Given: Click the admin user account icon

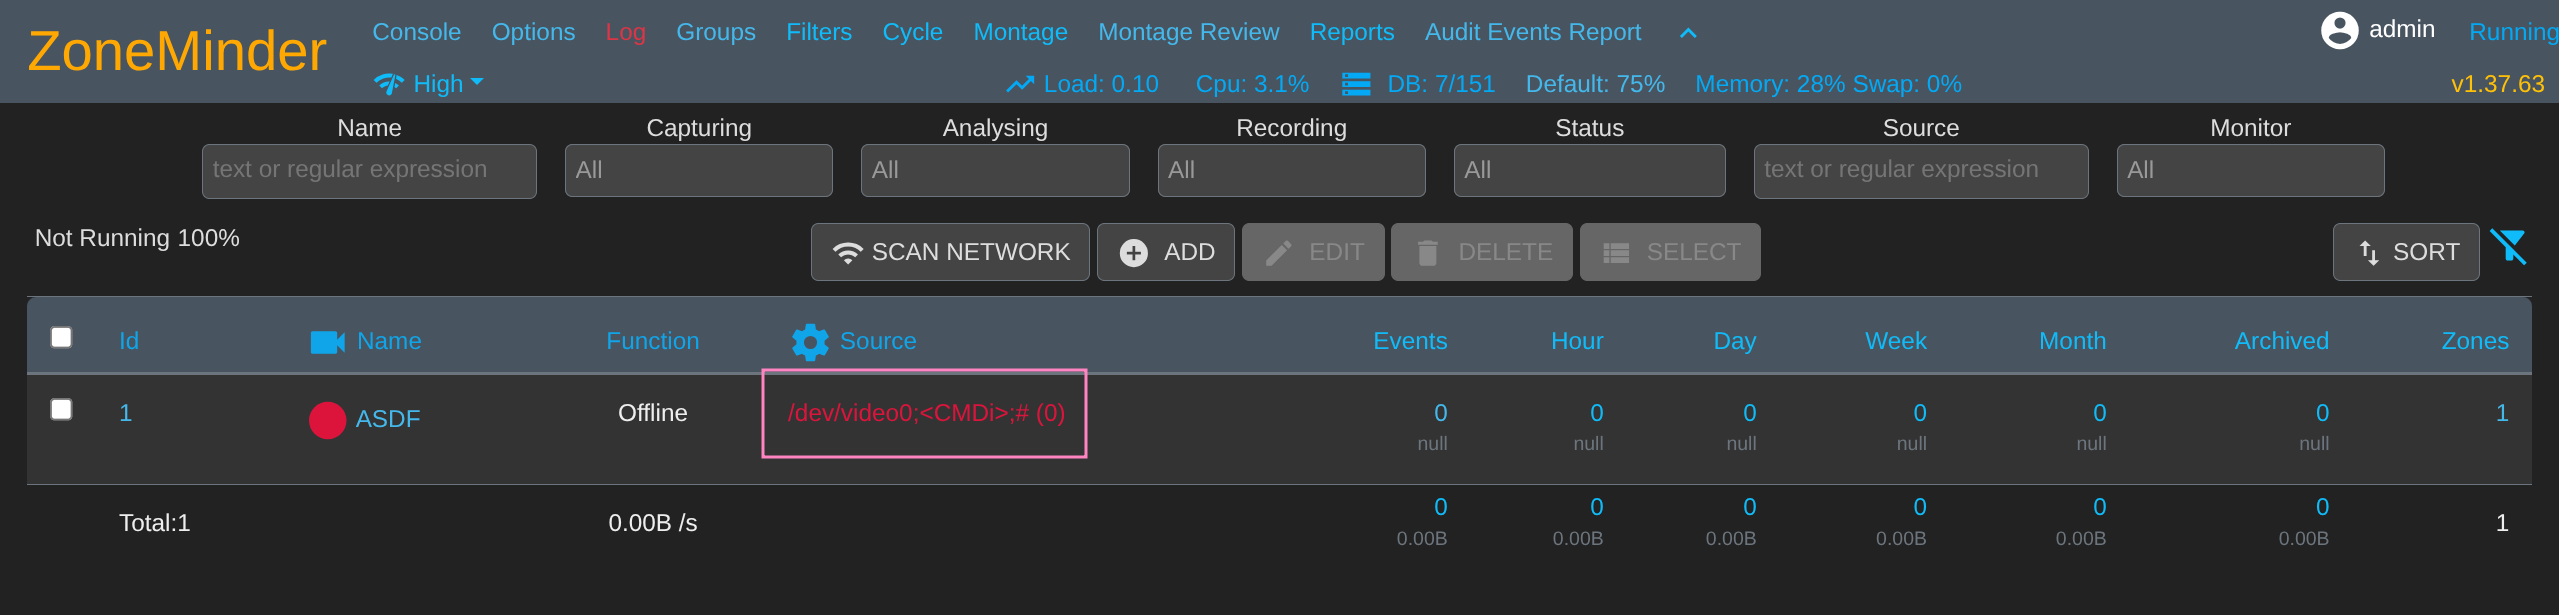Looking at the screenshot, I should point(2339,30).
